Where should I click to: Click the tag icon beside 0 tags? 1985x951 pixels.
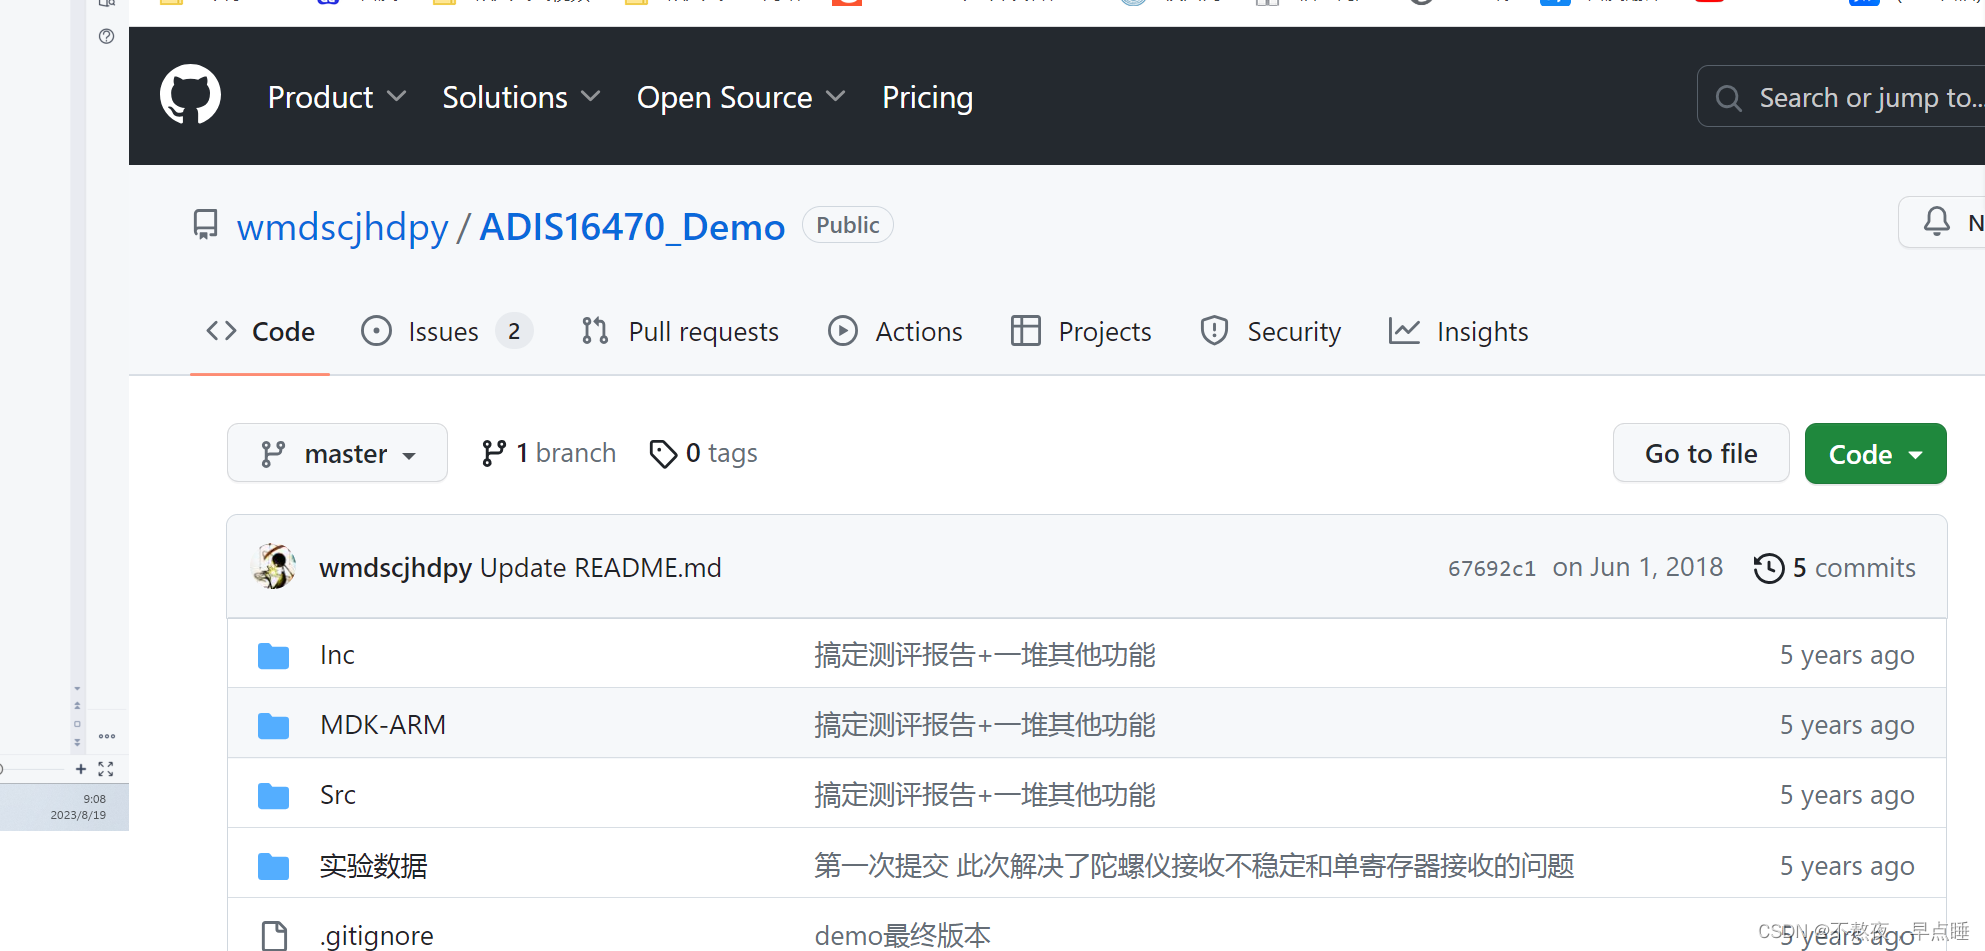(662, 454)
